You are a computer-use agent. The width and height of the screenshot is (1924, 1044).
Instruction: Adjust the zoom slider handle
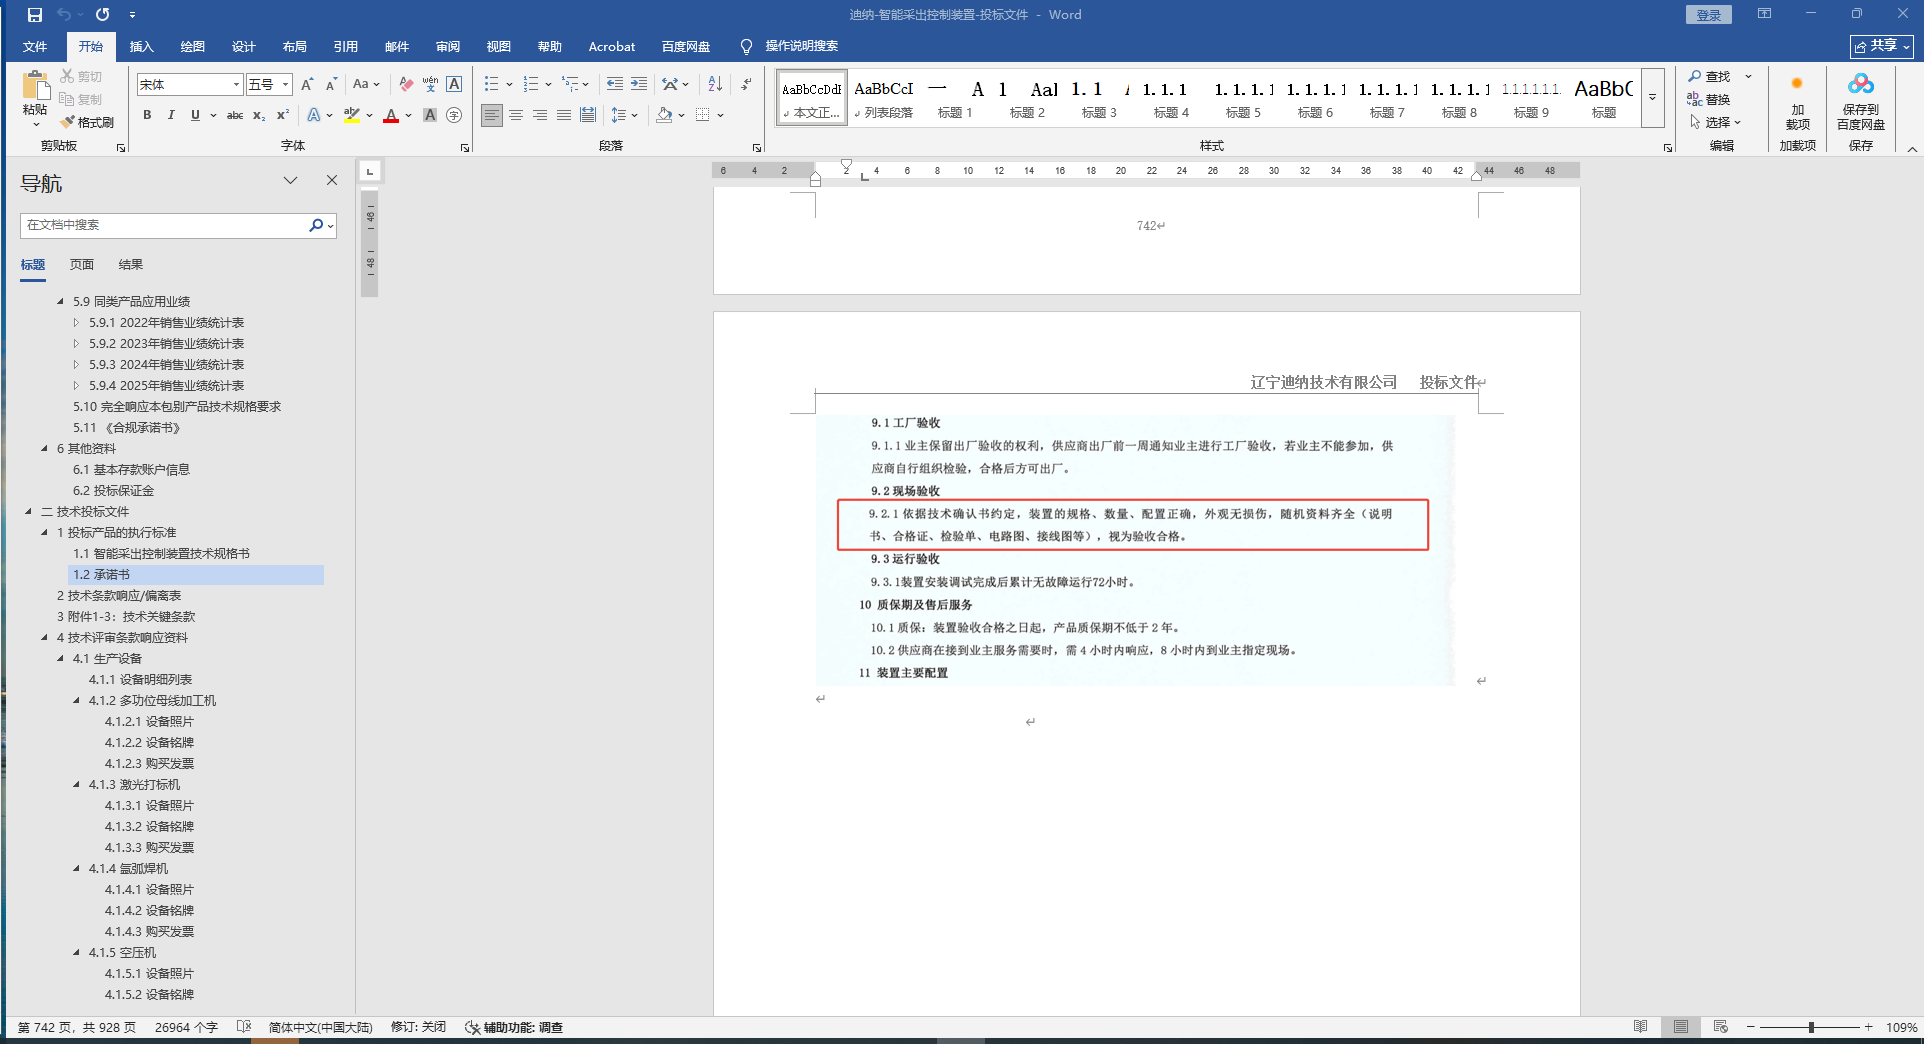(1811, 1027)
